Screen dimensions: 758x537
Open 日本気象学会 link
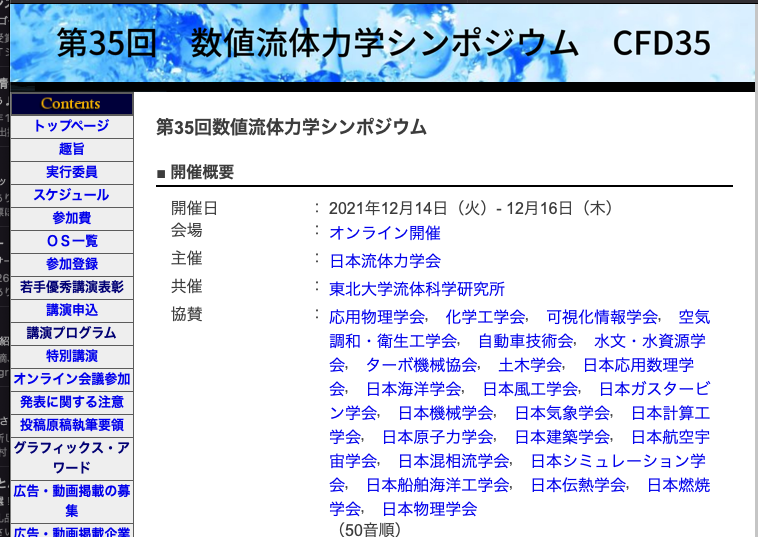pyautogui.click(x=562, y=413)
